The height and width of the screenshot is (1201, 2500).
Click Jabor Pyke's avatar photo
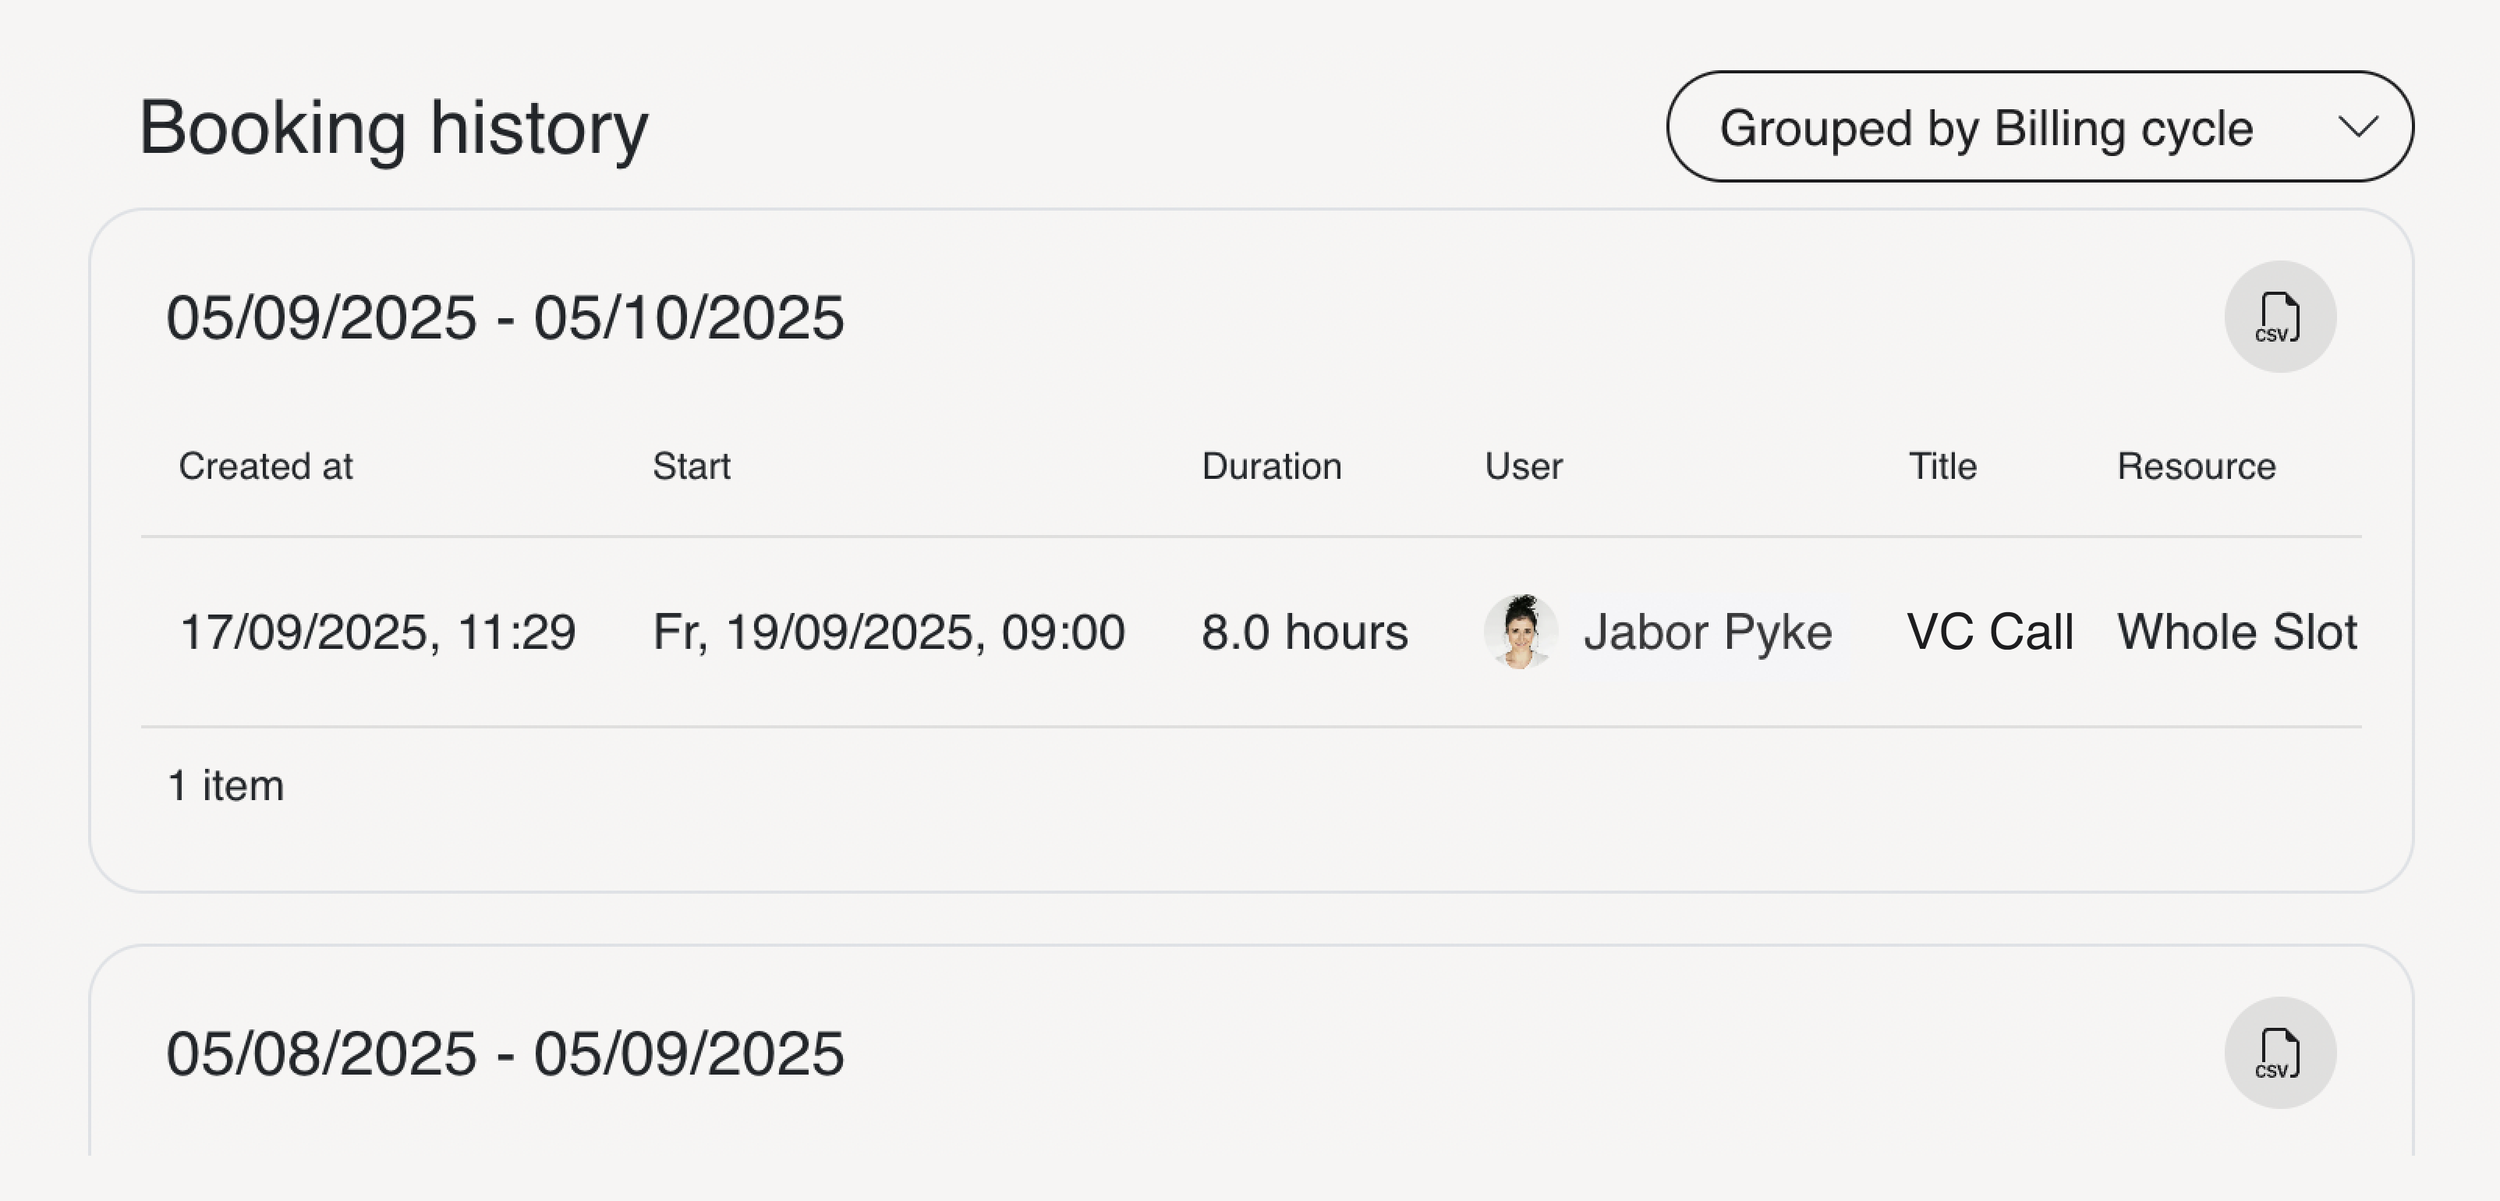[x=1520, y=632]
